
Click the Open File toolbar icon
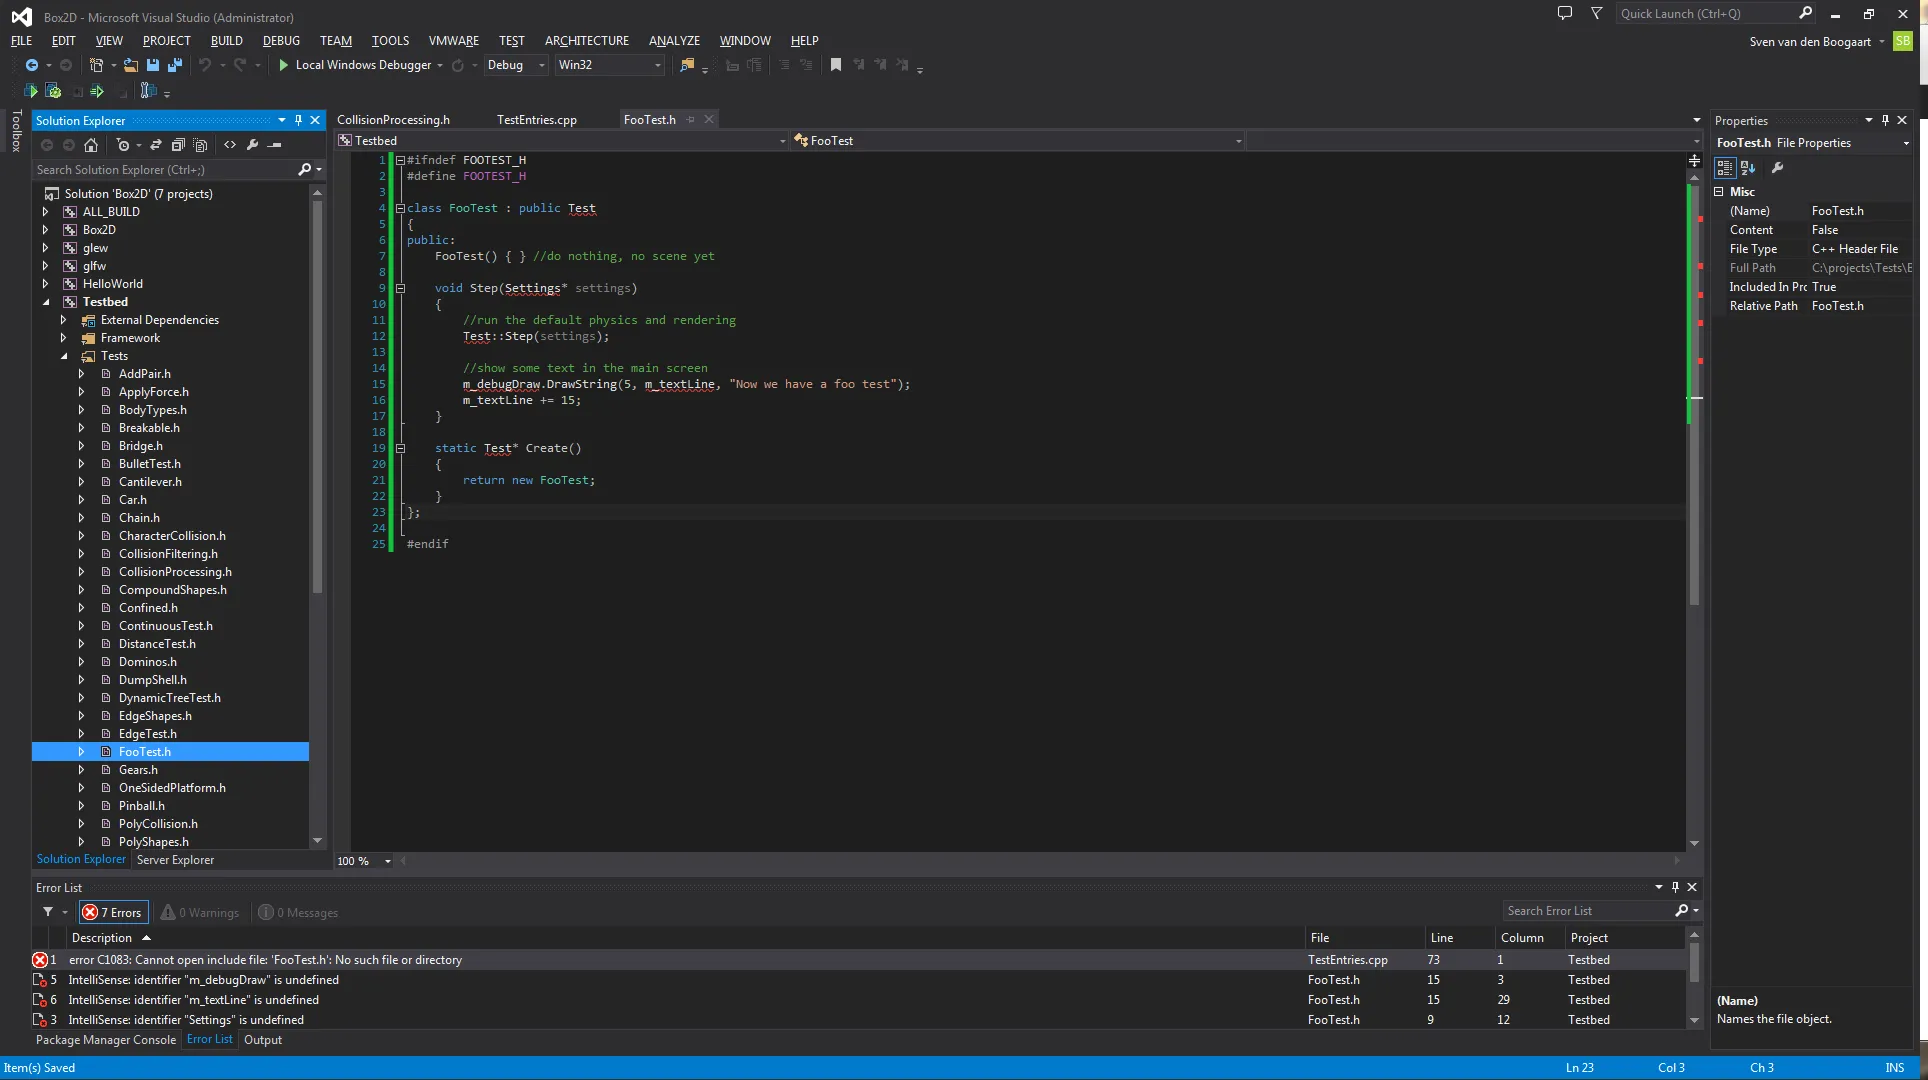tap(131, 65)
